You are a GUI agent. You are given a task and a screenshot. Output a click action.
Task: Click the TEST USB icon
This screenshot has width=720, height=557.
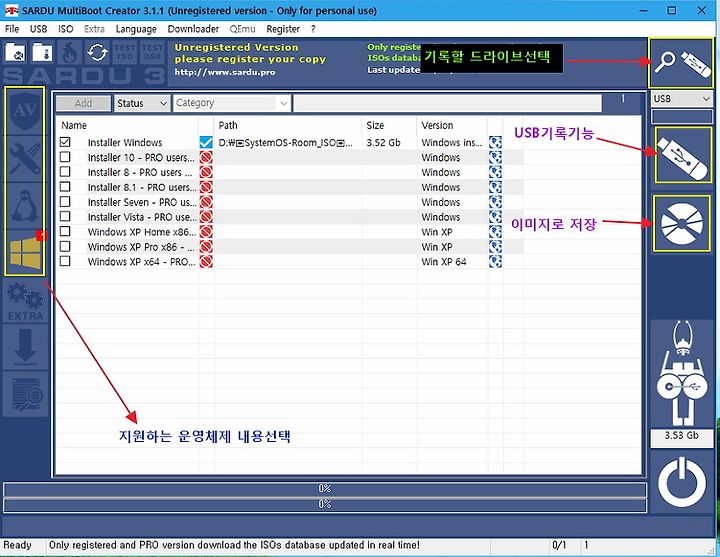tap(152, 52)
